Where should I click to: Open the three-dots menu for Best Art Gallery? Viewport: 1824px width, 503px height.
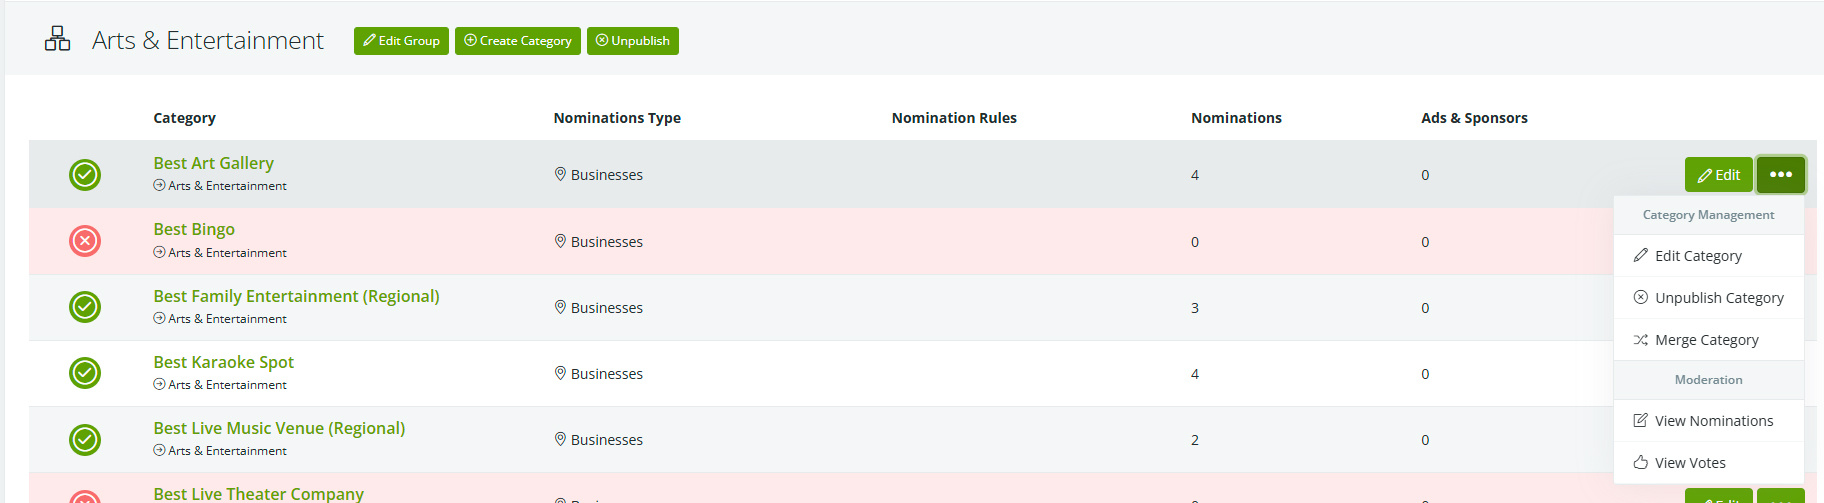click(x=1780, y=175)
